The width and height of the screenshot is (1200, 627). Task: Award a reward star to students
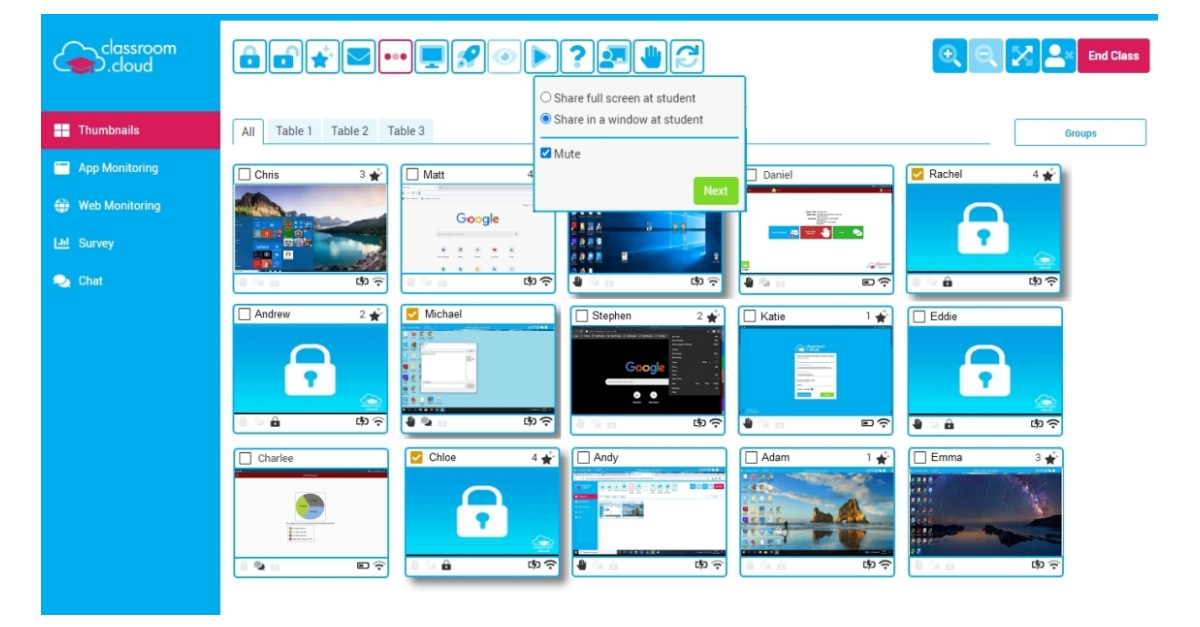[x=321, y=55]
